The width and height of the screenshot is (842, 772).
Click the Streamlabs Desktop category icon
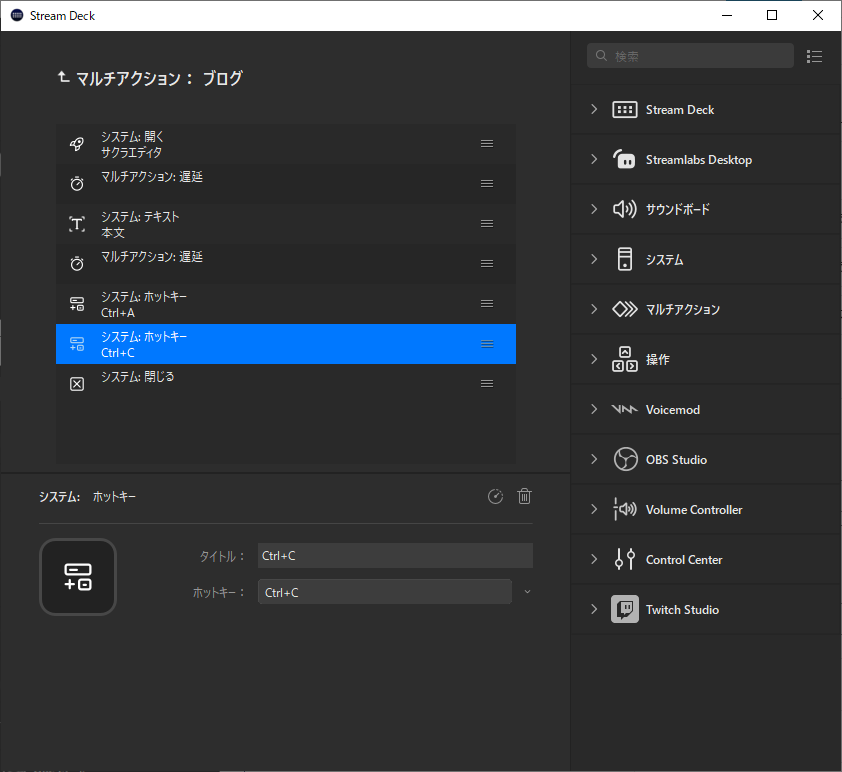click(625, 159)
